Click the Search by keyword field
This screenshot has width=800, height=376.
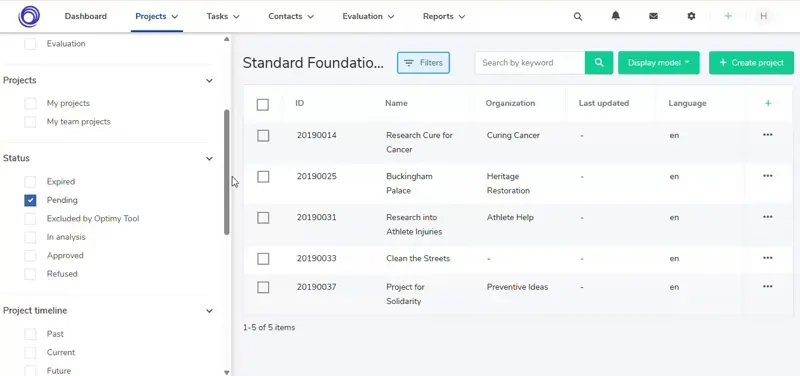click(530, 63)
